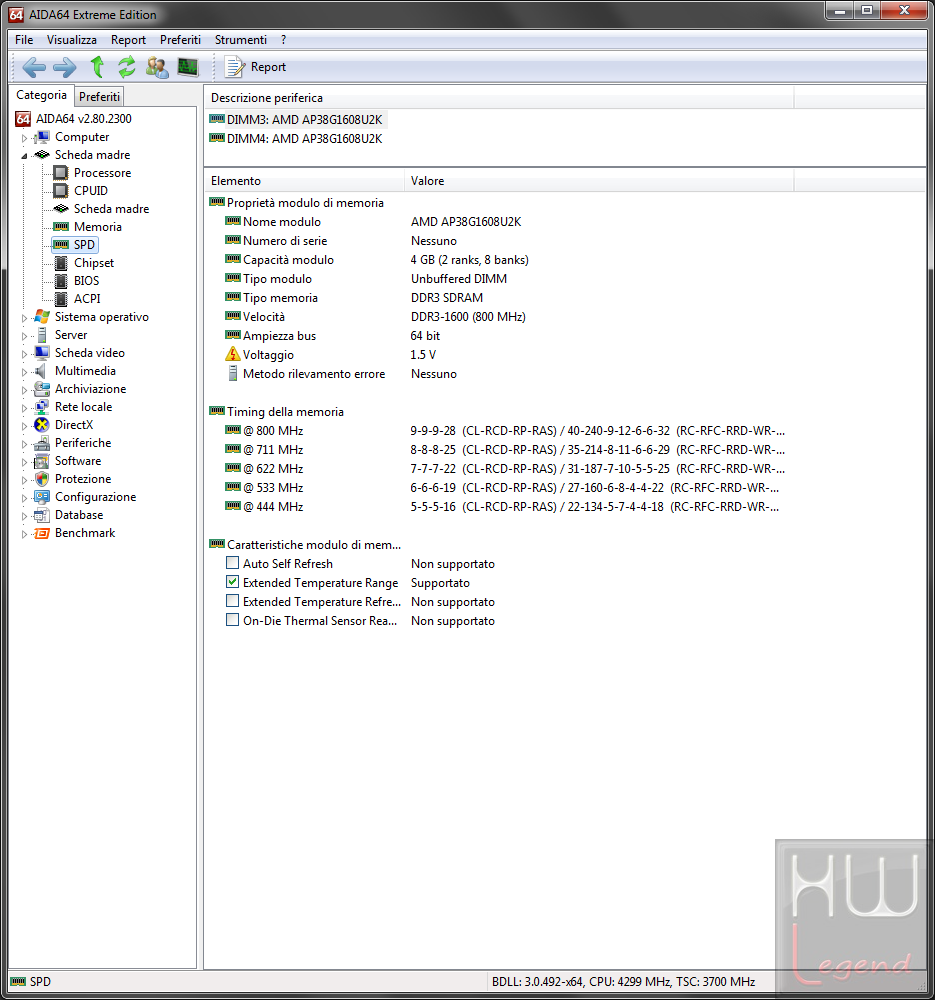Open the File menu

tap(24, 40)
